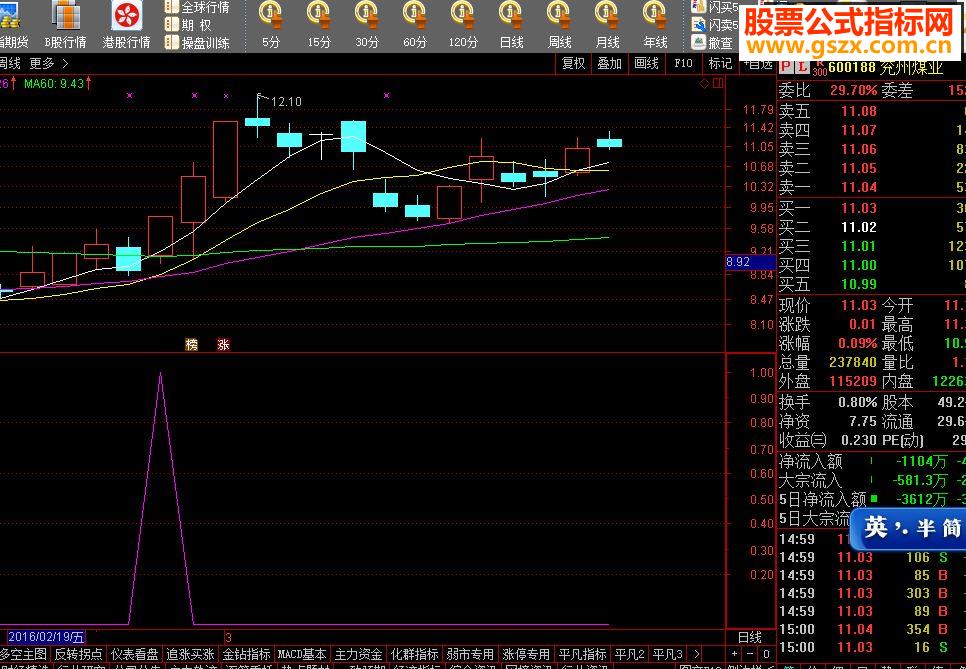Screen dimensions: 966x669
Task: Toggle IME 英 language mode
Action: [876, 528]
